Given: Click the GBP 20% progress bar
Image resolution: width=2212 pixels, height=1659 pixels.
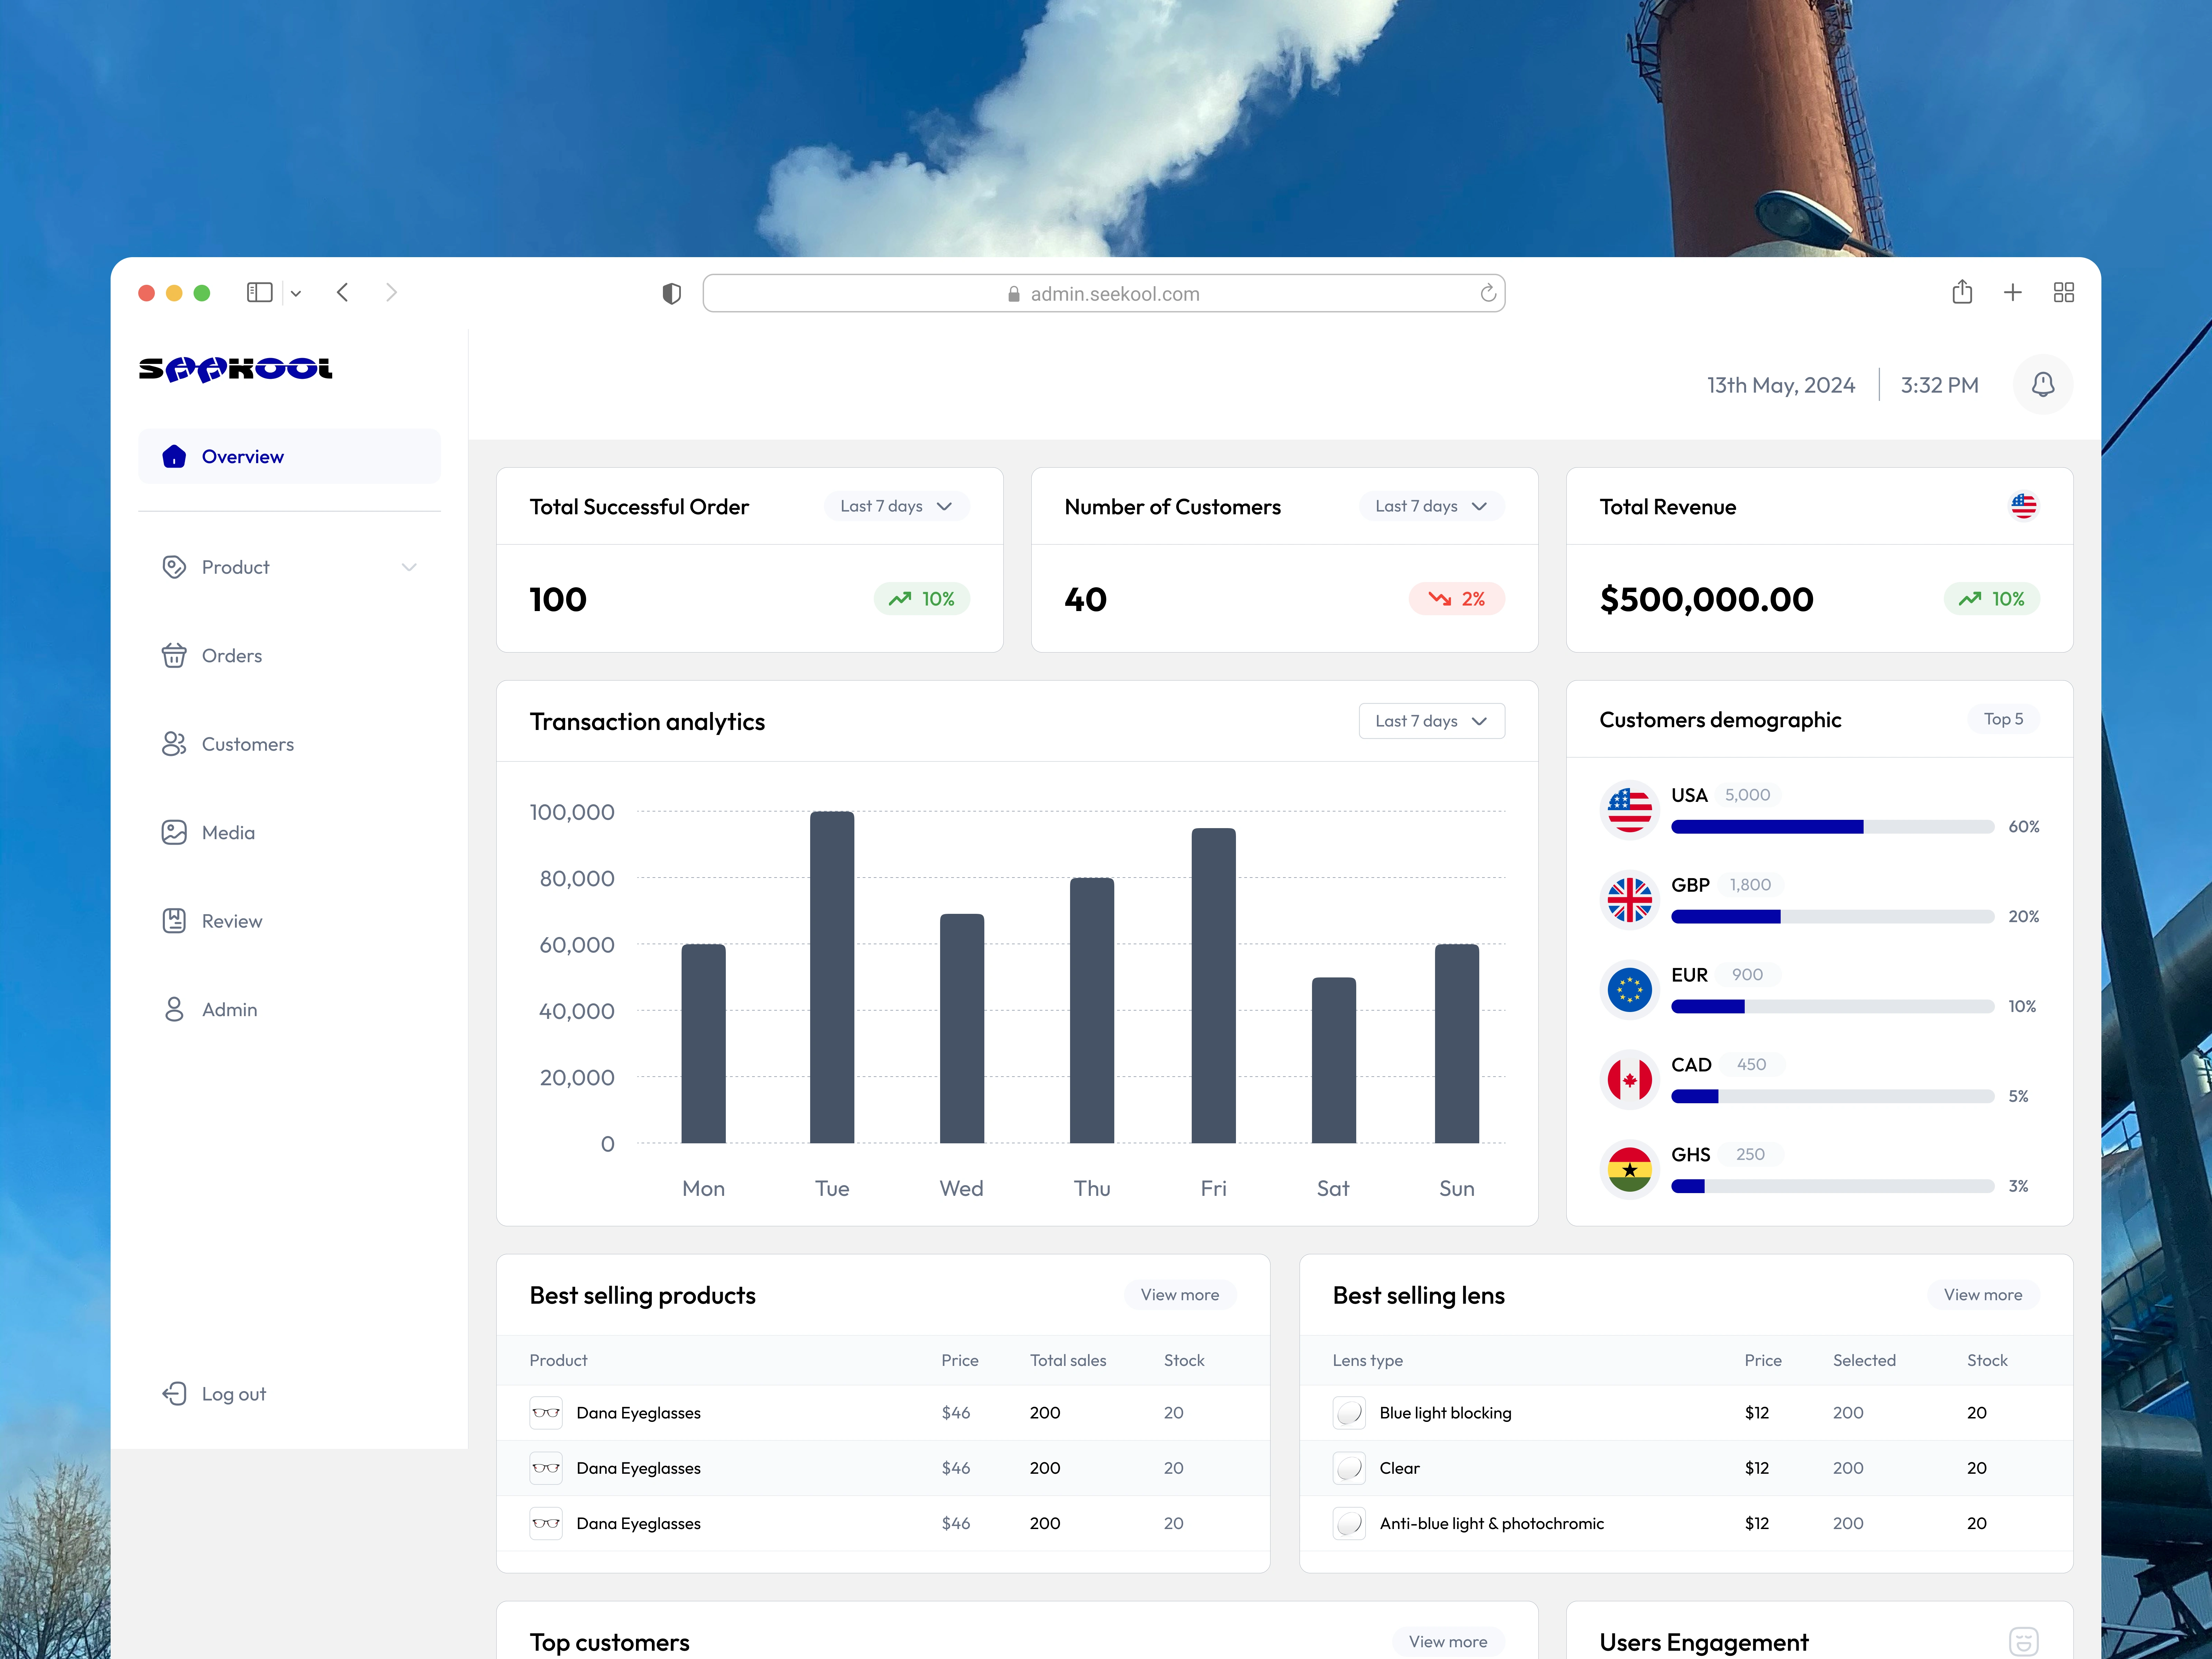Looking at the screenshot, I should coord(1832,917).
